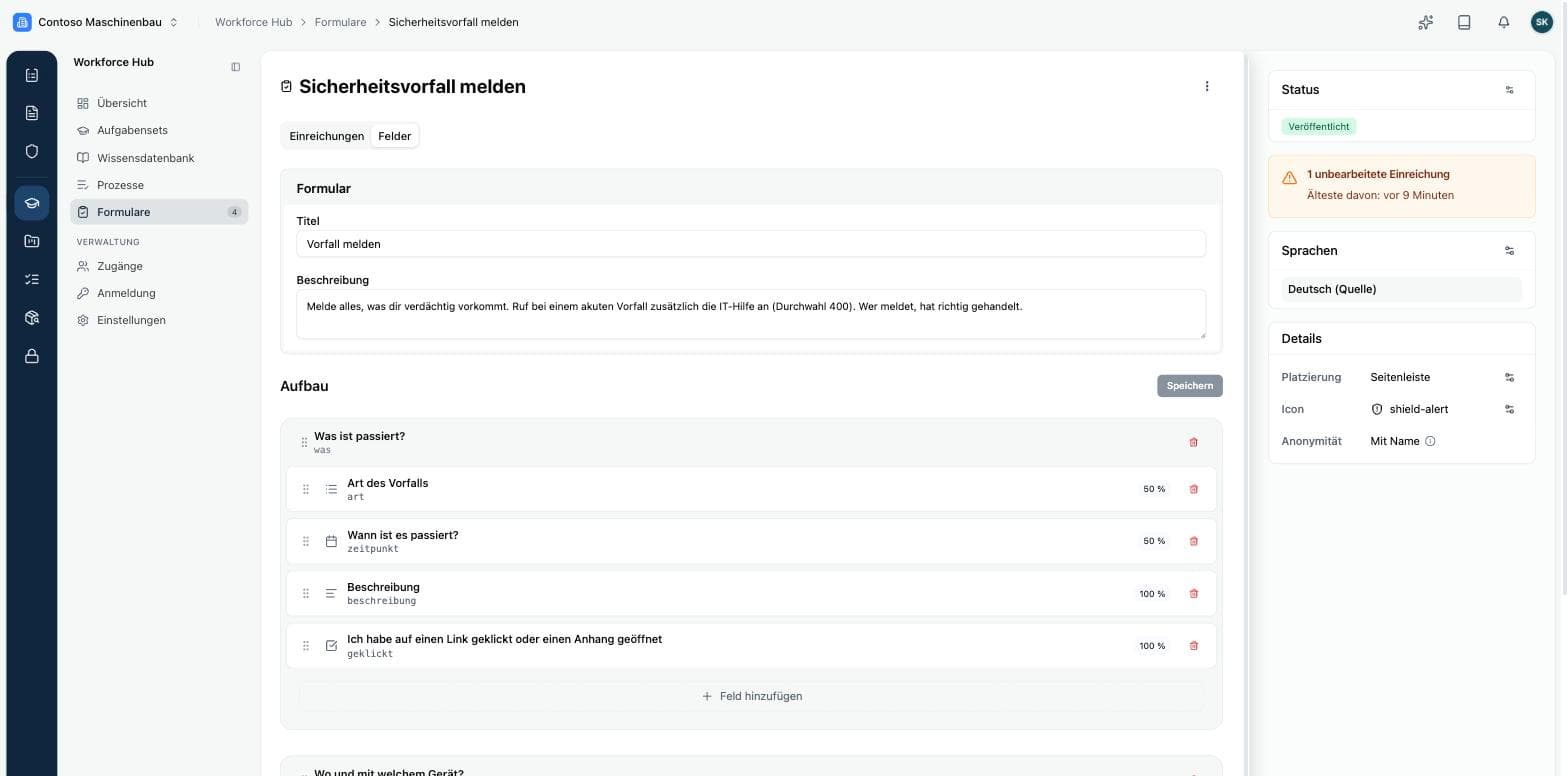
Task: Open Wissensdatenbank in the sidebar
Action: pos(159,158)
